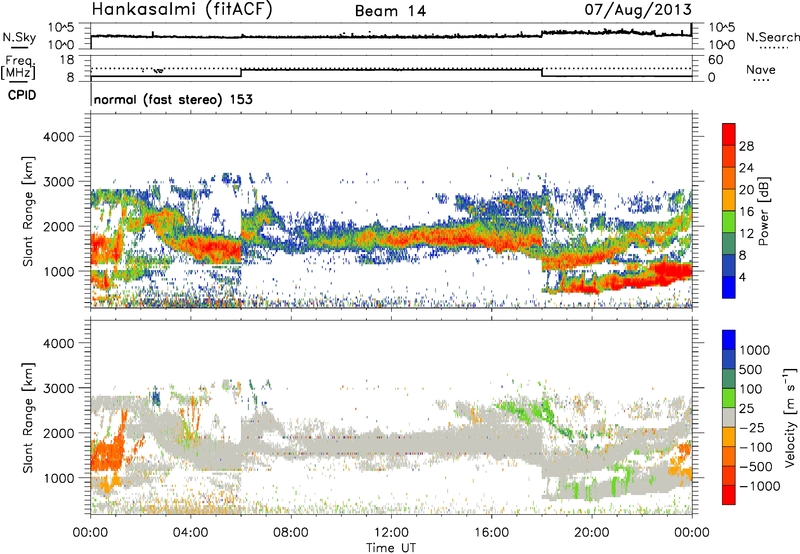Click the grey segment of Velocity colorbar
The width and height of the screenshot is (800, 554).
pos(729,417)
